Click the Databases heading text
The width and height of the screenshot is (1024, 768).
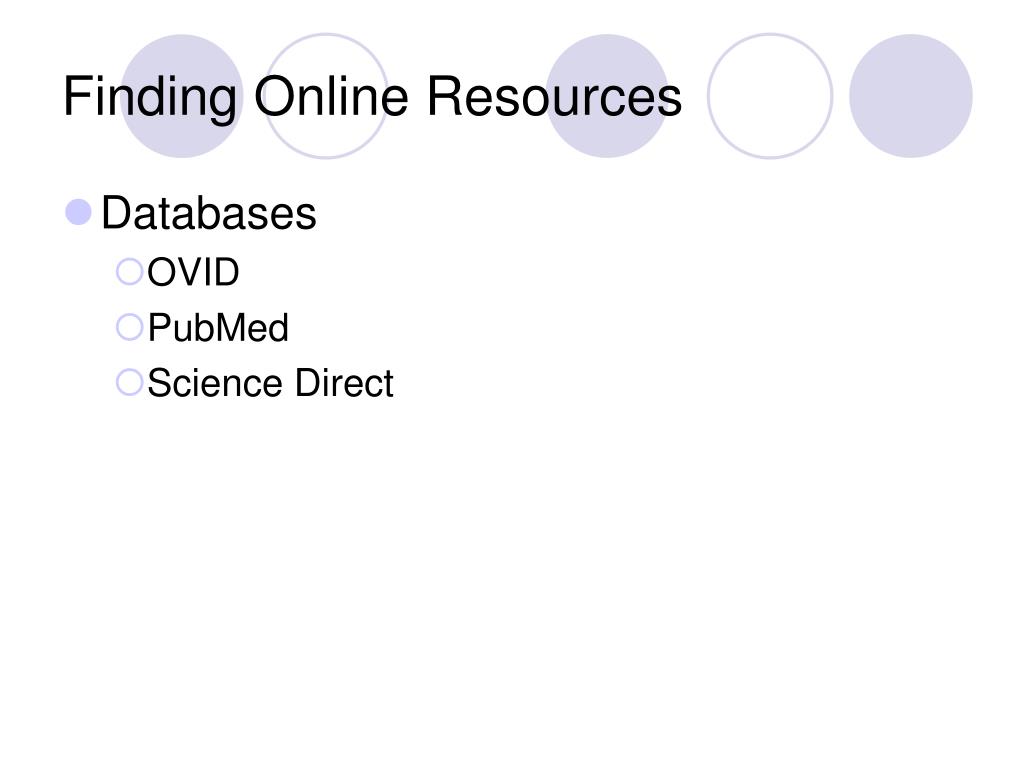click(209, 213)
